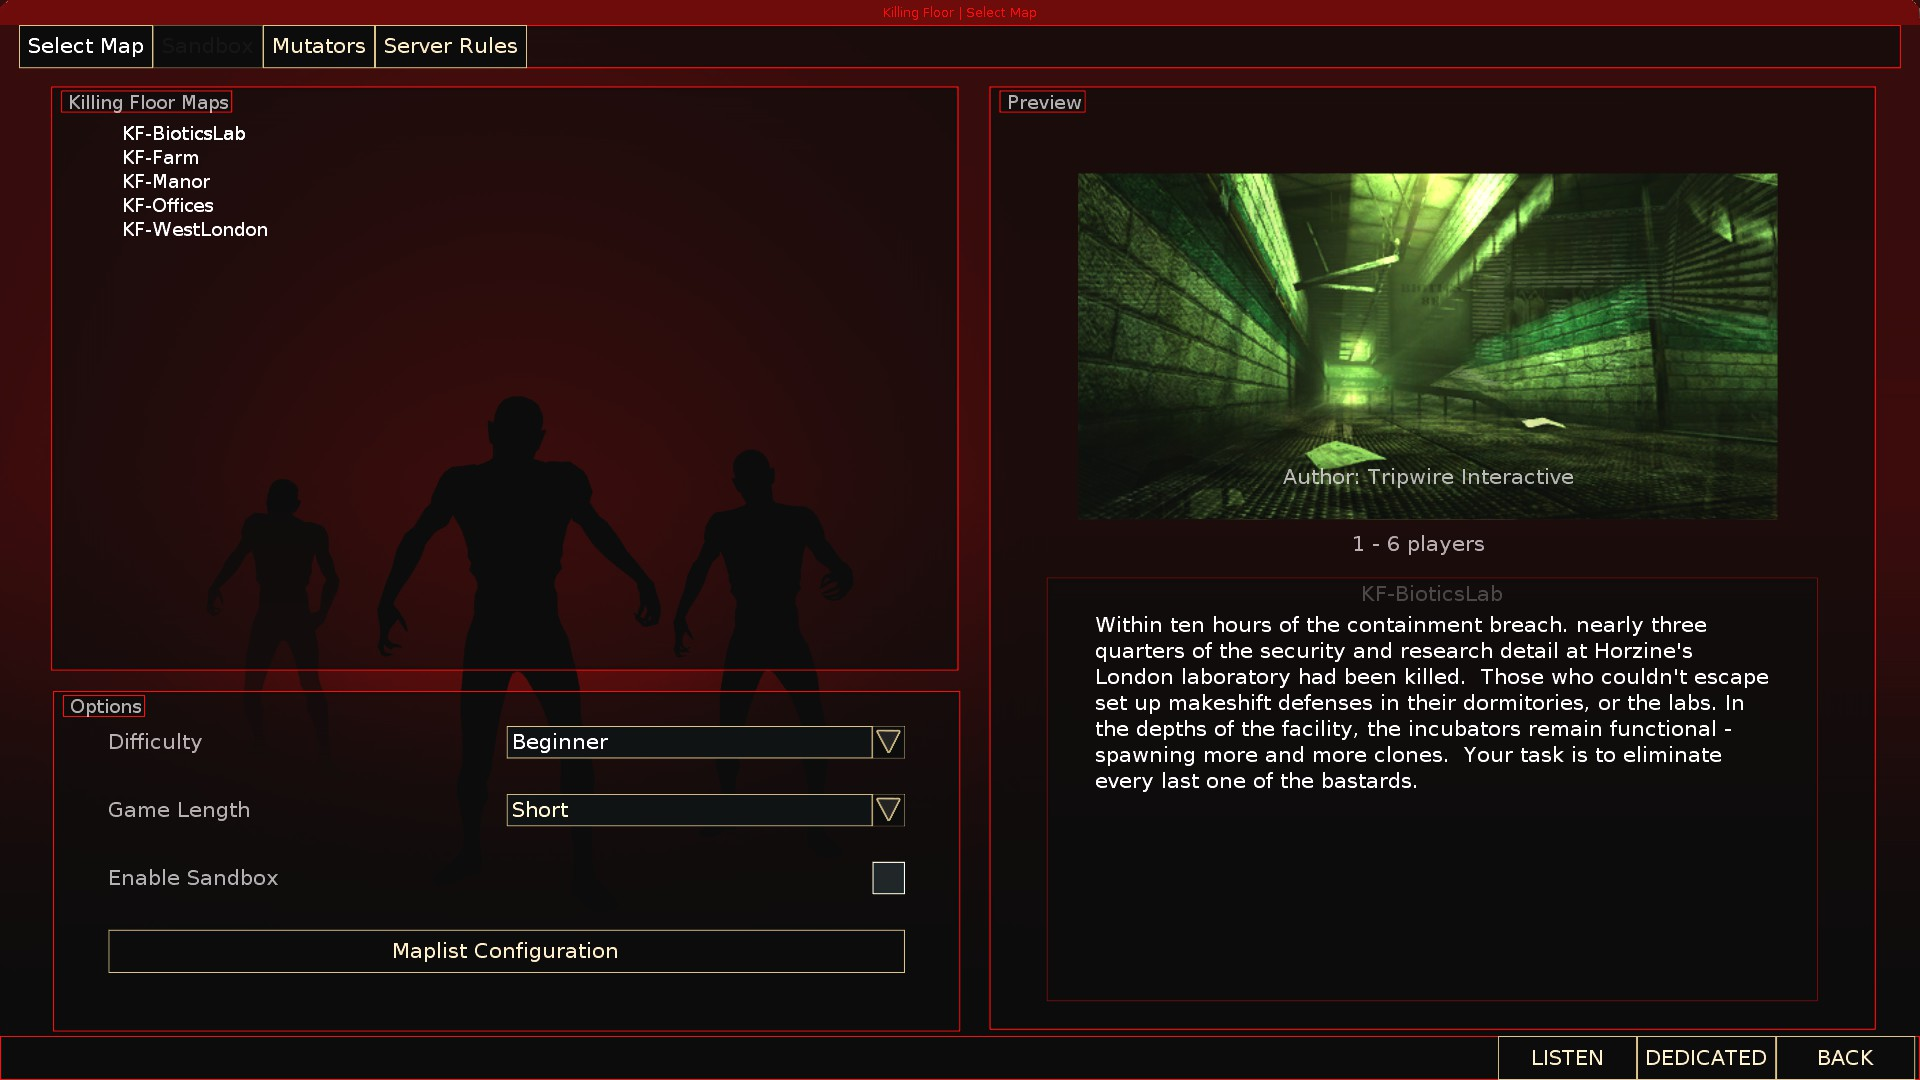Screen dimensions: 1920x1080
Task: Click the Author: Tripwire Interactive caption
Action: click(x=1428, y=477)
